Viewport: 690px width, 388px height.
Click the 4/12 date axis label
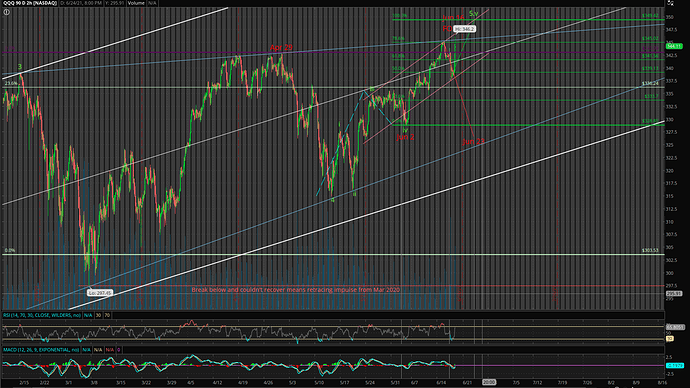[x=217, y=383]
